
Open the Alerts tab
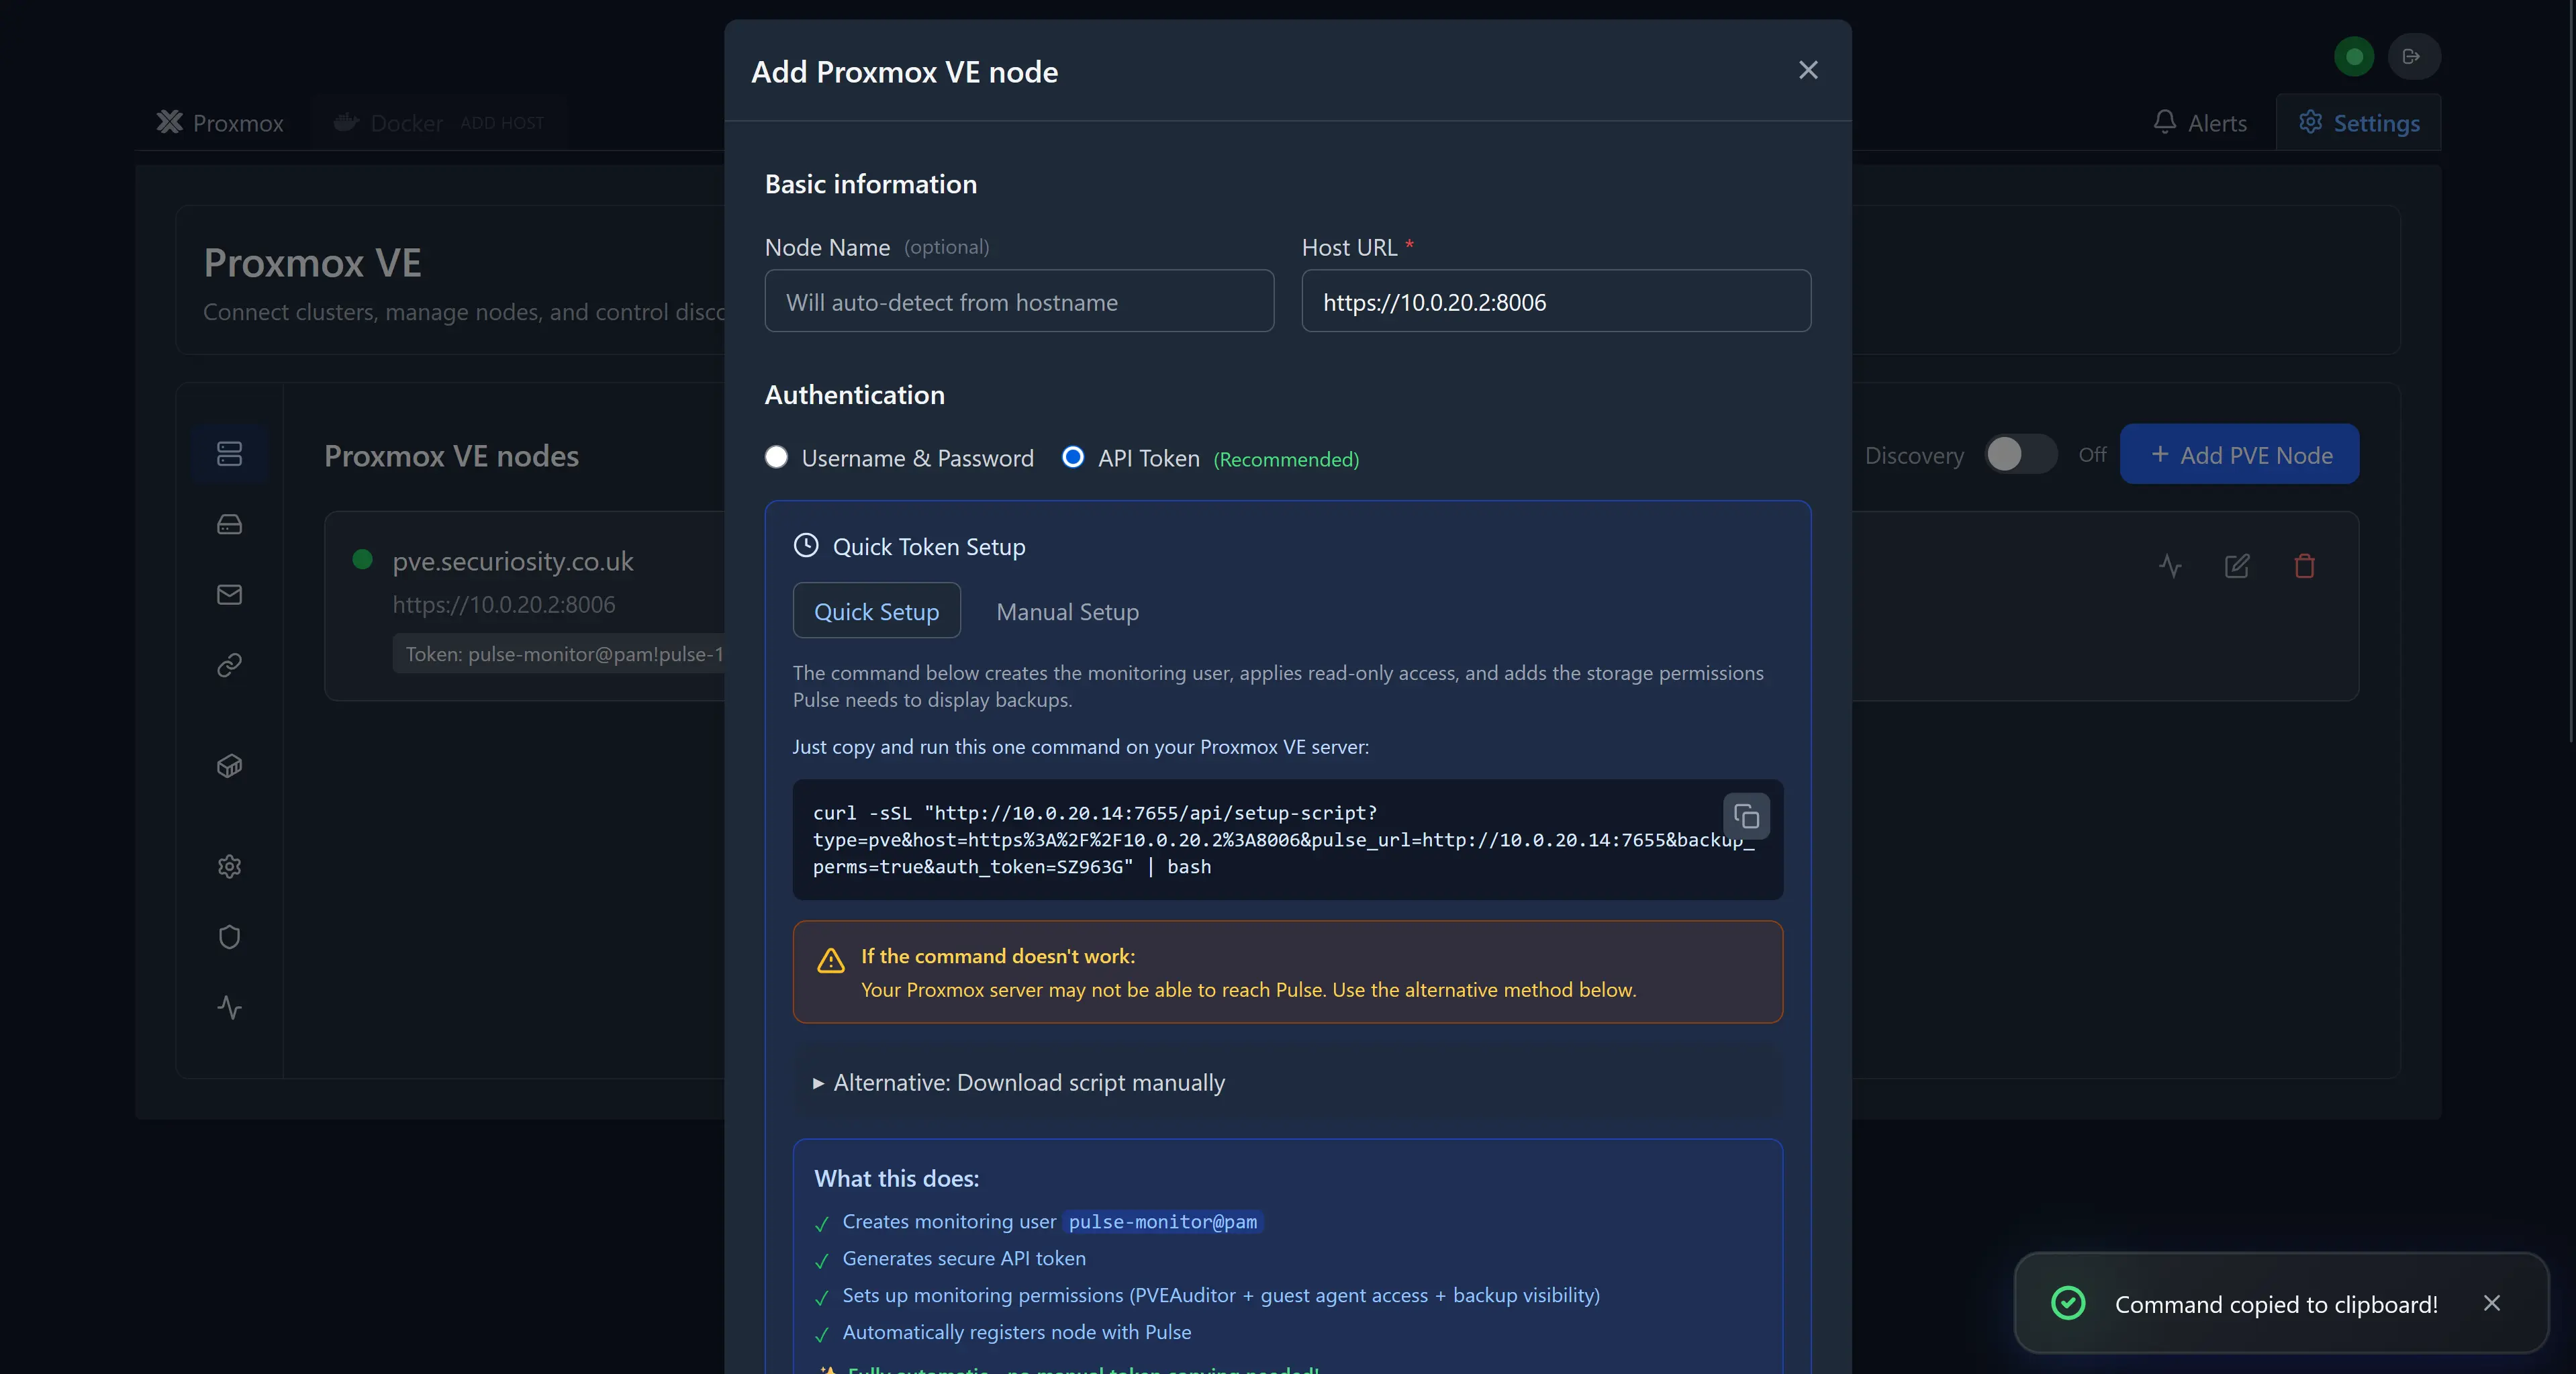pos(2200,123)
